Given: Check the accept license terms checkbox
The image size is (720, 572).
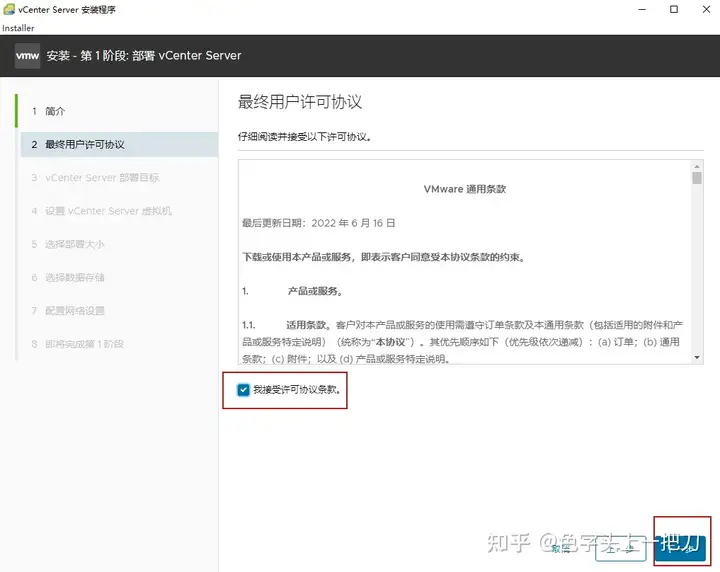Looking at the screenshot, I should [x=243, y=390].
